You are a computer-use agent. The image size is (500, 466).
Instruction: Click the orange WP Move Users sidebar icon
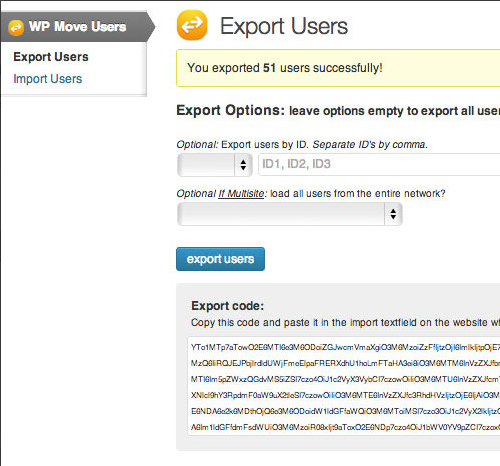pyautogui.click(x=16, y=27)
